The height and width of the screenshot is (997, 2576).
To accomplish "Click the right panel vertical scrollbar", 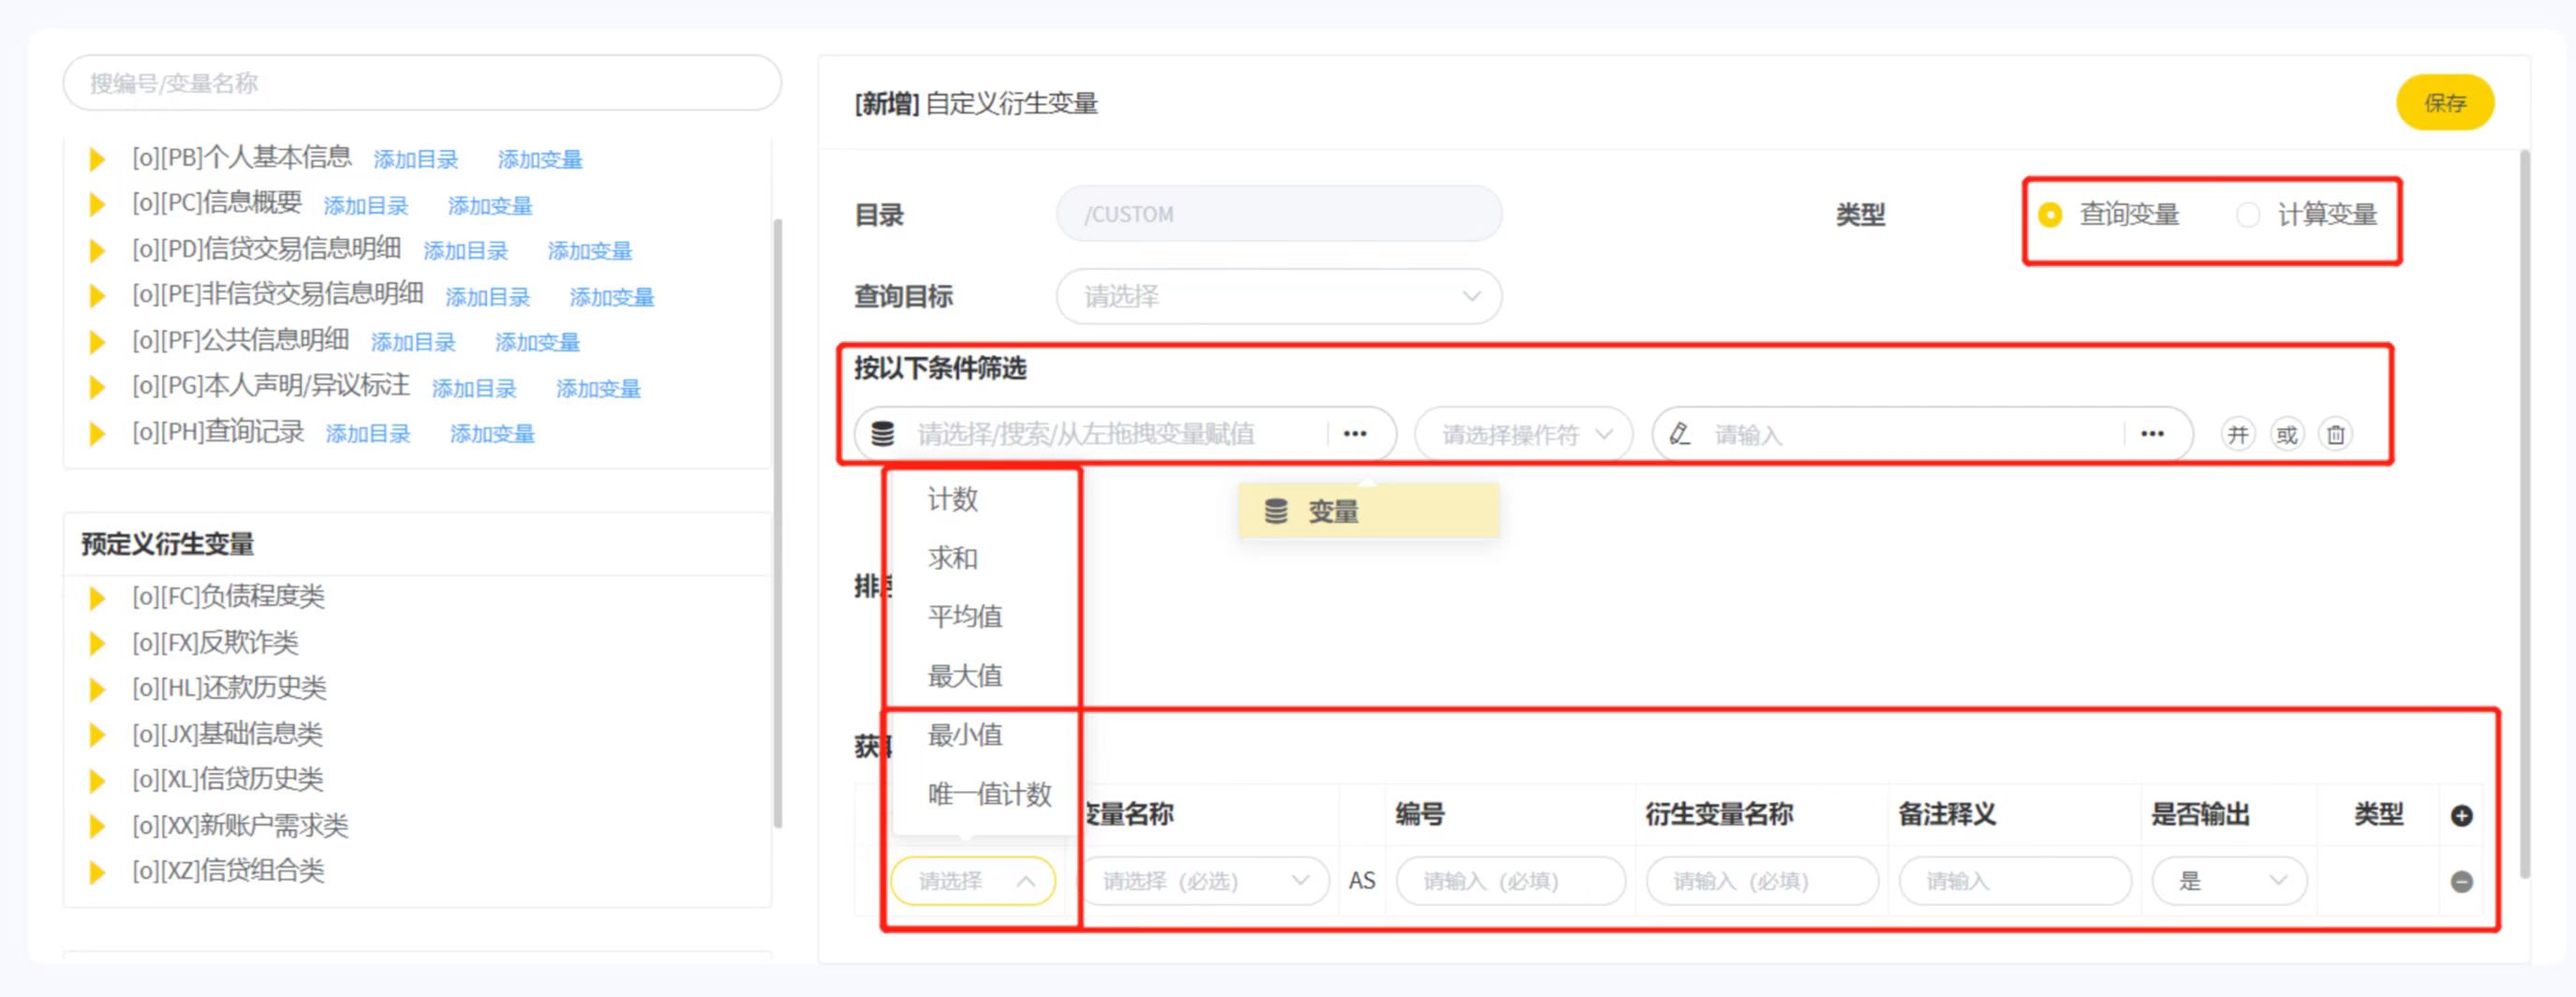I will point(2525,515).
